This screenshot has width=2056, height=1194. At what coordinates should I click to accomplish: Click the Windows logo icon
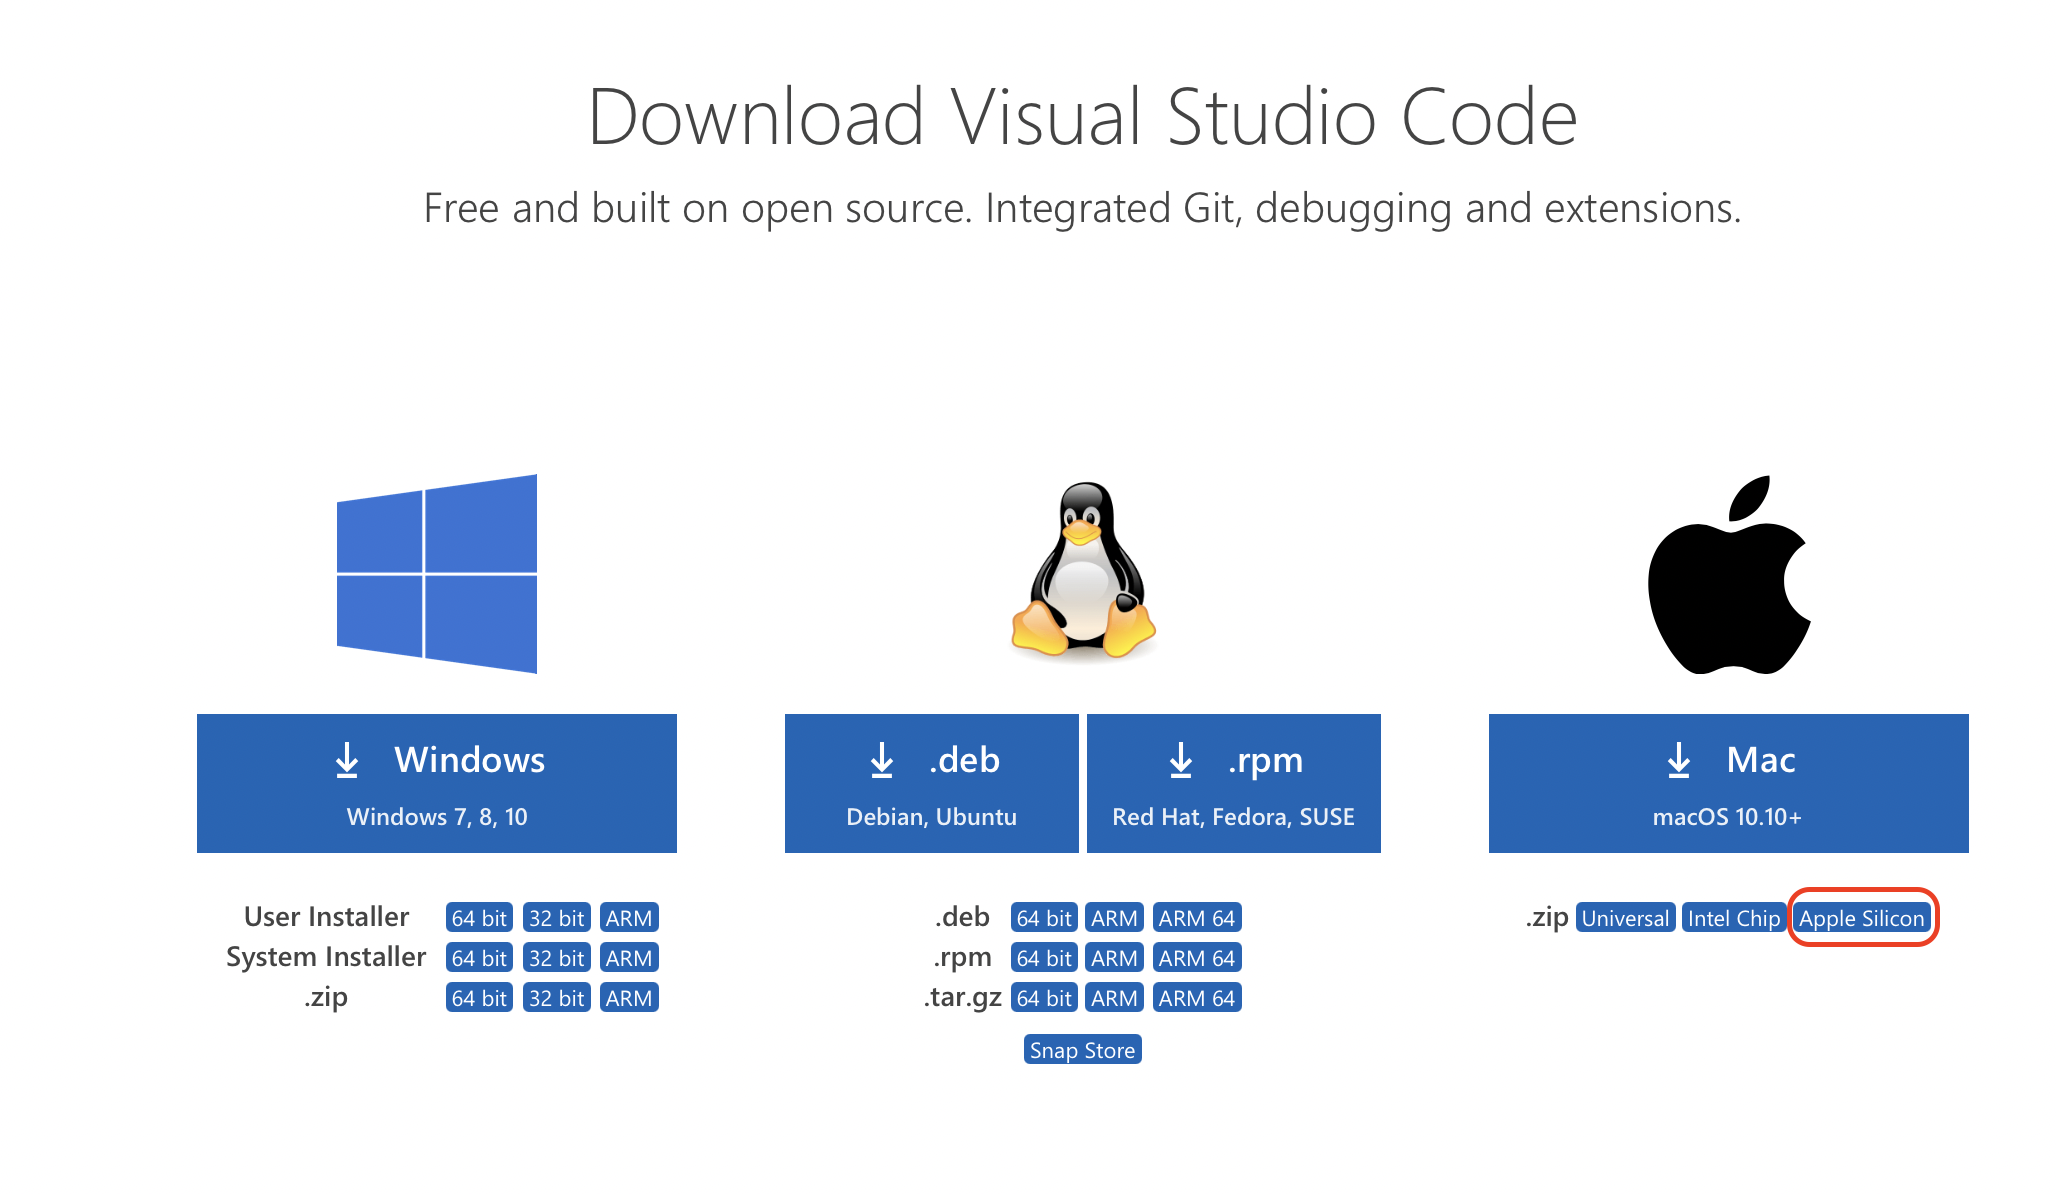pos(437,573)
